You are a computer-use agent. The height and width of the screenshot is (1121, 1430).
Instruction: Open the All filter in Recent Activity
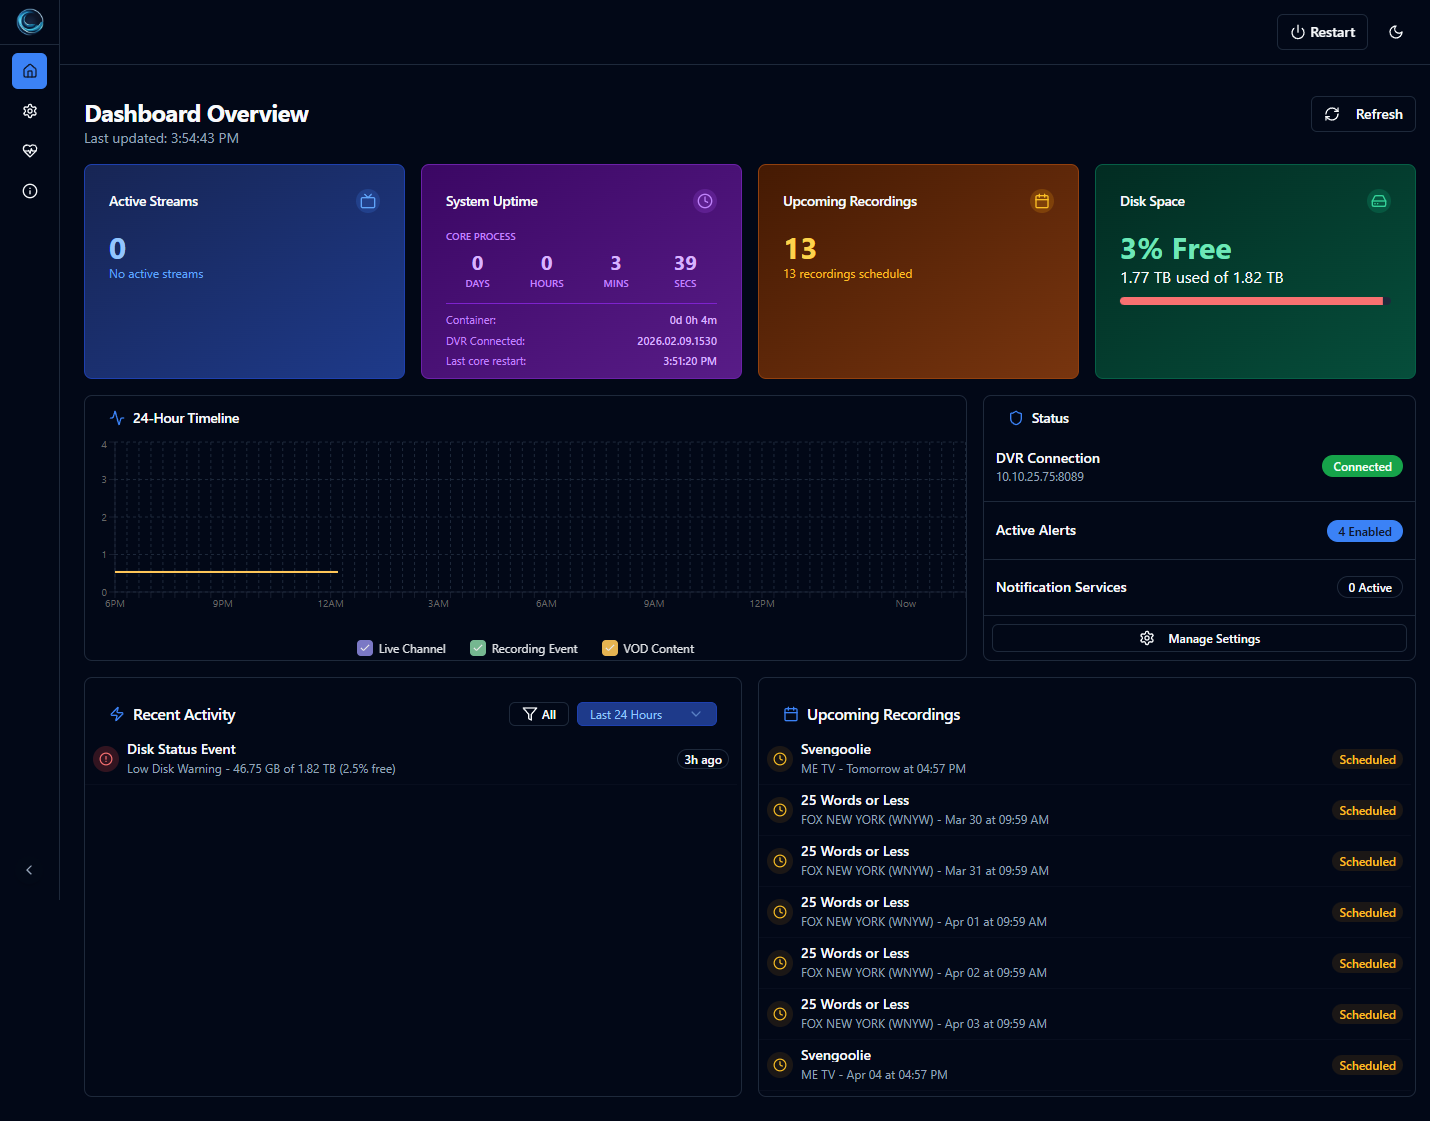coord(538,714)
